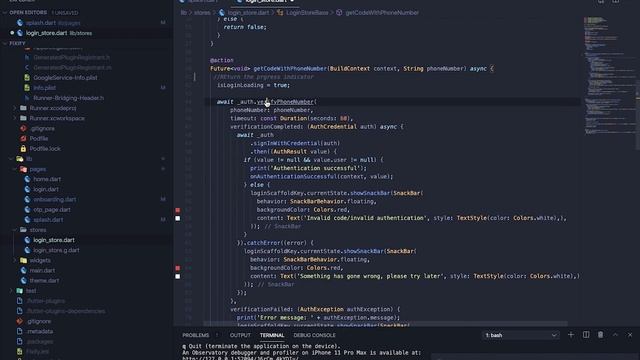Open the Podfile.lock file
This screenshot has width=640, height=360.
tap(45, 149)
